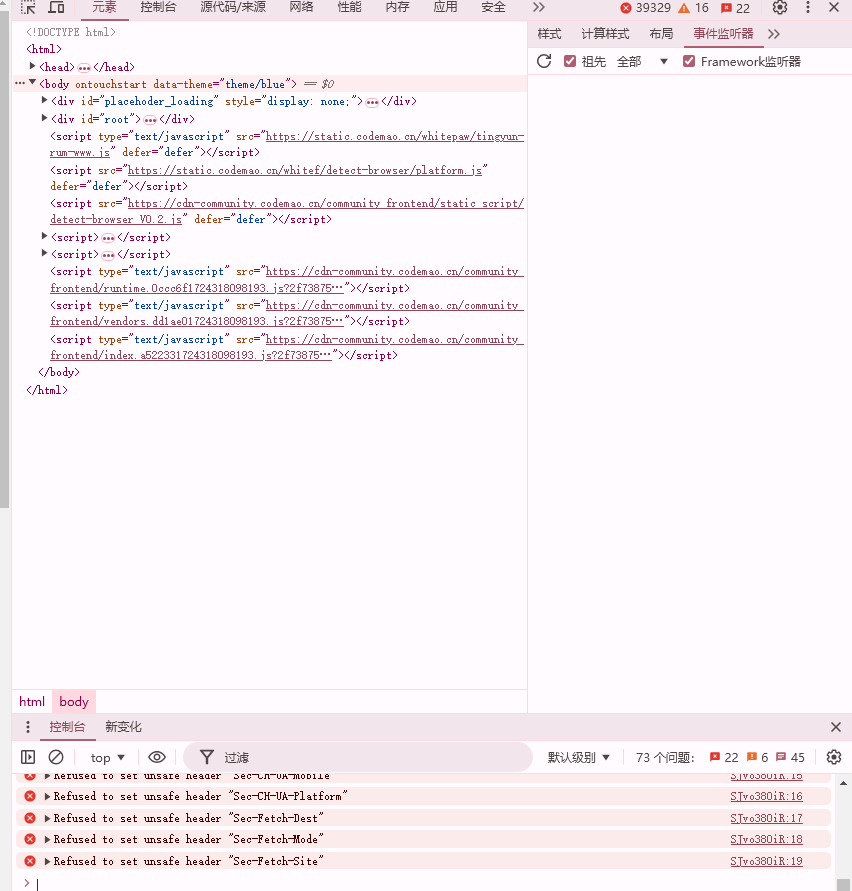The width and height of the screenshot is (852, 891).
Task: Switch to the 样式 Styles pane
Action: pos(549,34)
